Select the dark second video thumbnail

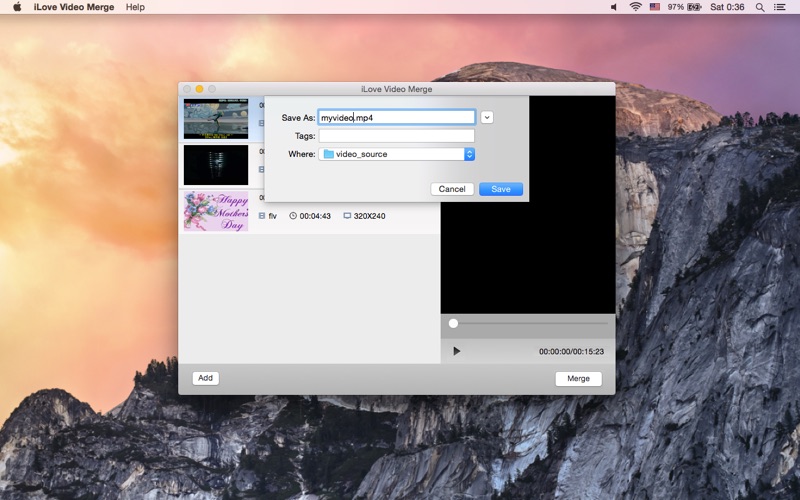216,165
